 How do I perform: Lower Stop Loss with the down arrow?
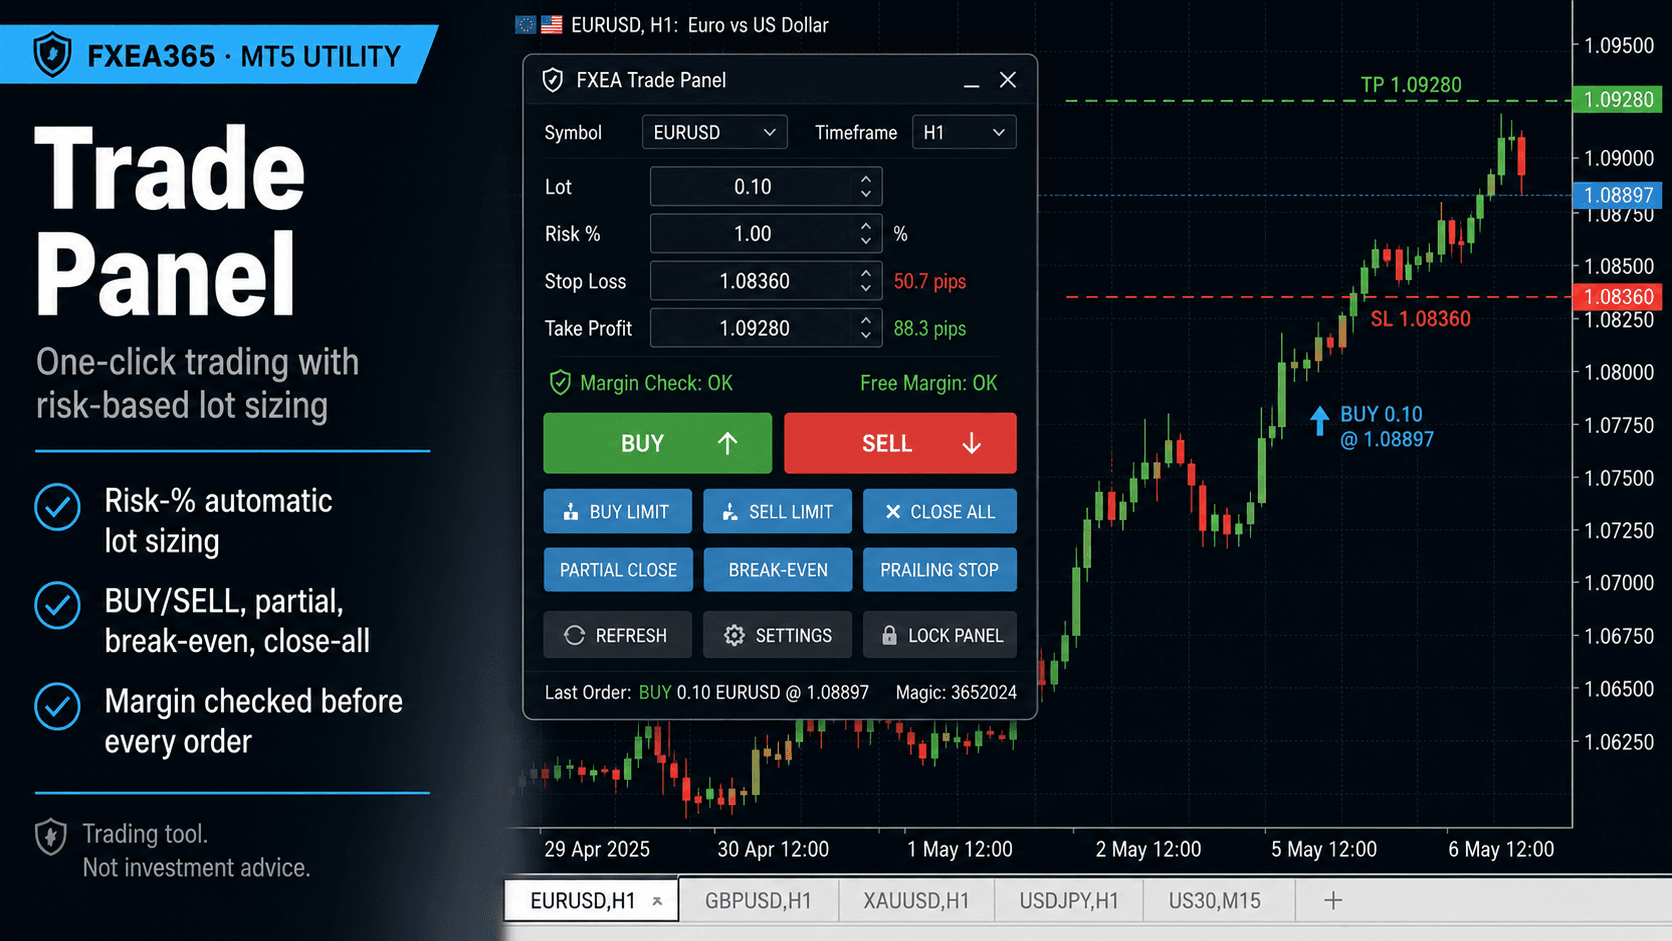tap(866, 288)
